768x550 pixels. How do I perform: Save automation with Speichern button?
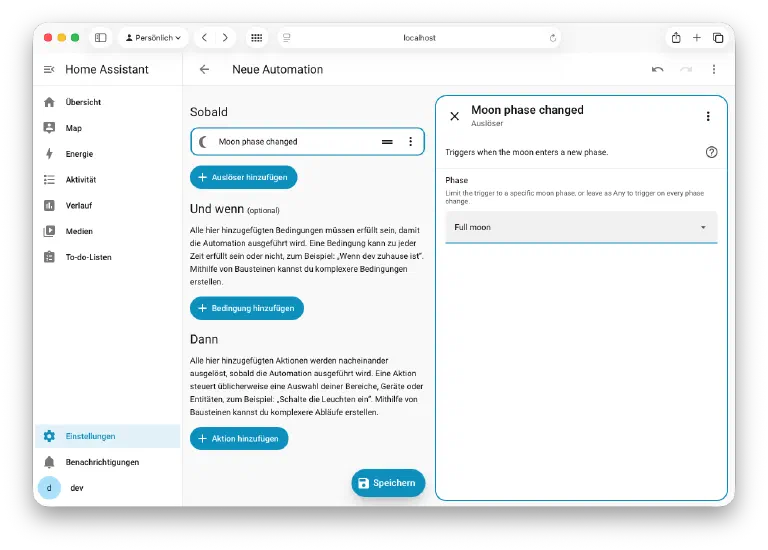click(x=388, y=483)
